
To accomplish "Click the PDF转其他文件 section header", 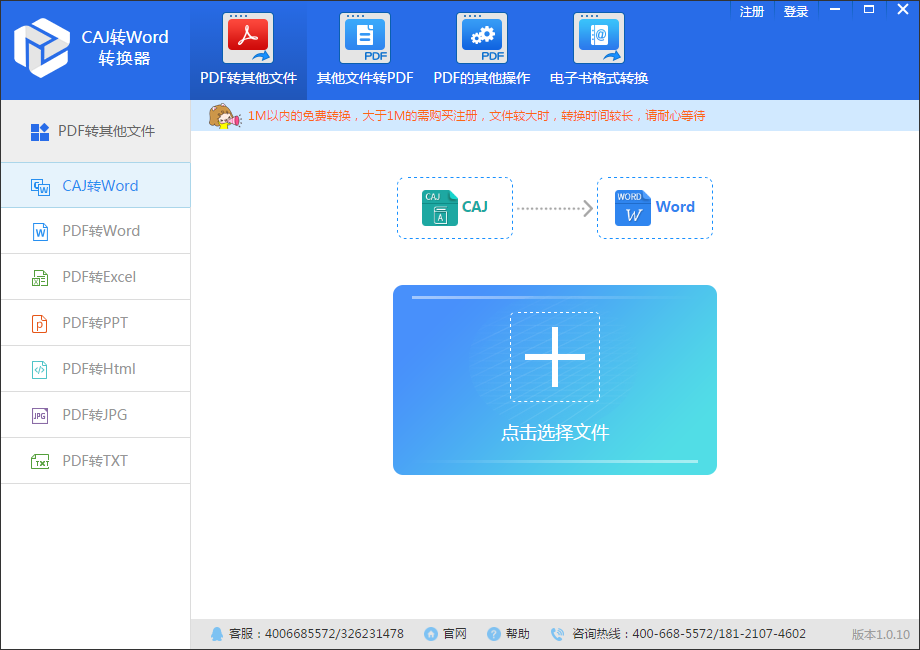I will tap(95, 130).
